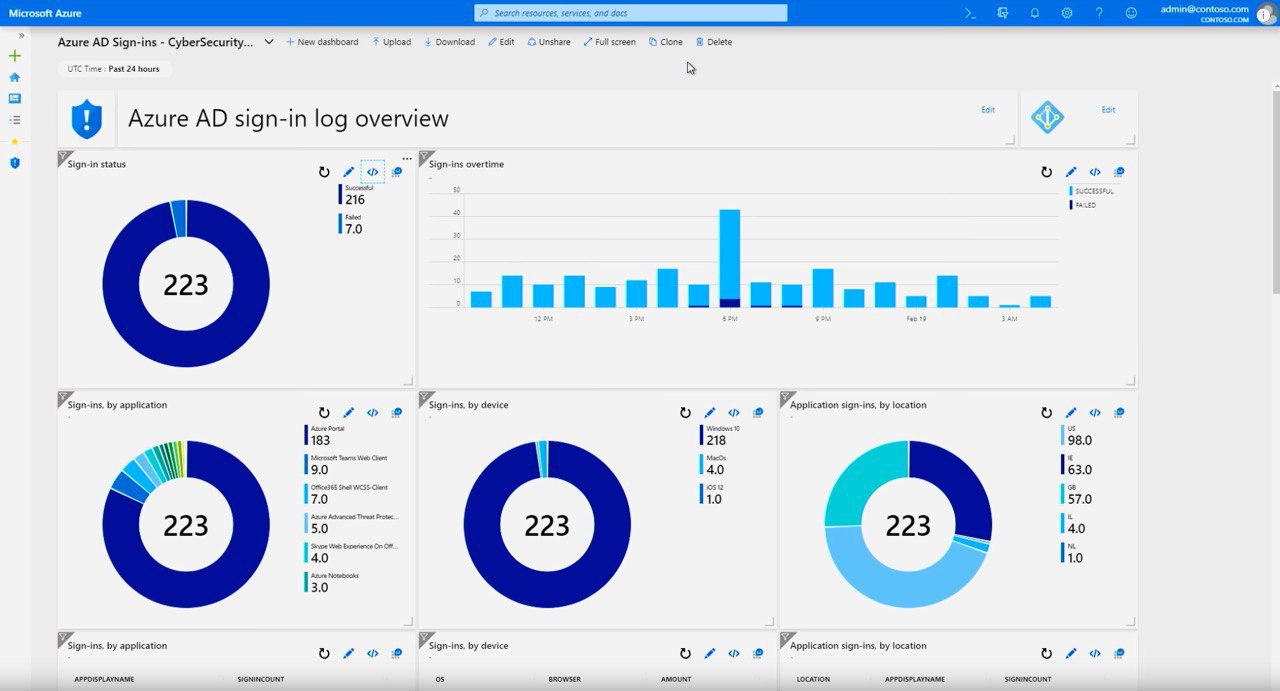Sort by APPDISPLAYNAME in Sign-ins by application table
Viewport: 1280px width, 691px height.
click(105, 679)
